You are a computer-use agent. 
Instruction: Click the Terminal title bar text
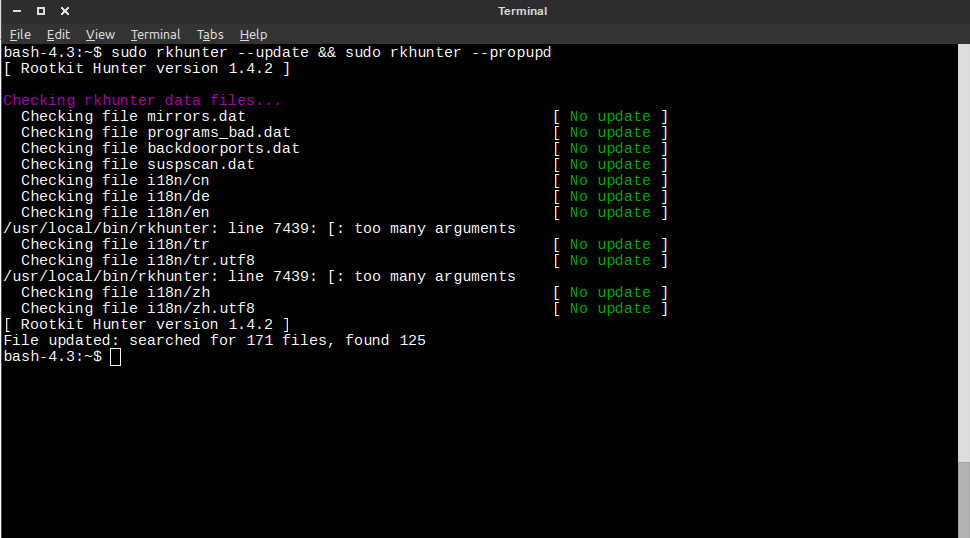pyautogui.click(x=522, y=11)
